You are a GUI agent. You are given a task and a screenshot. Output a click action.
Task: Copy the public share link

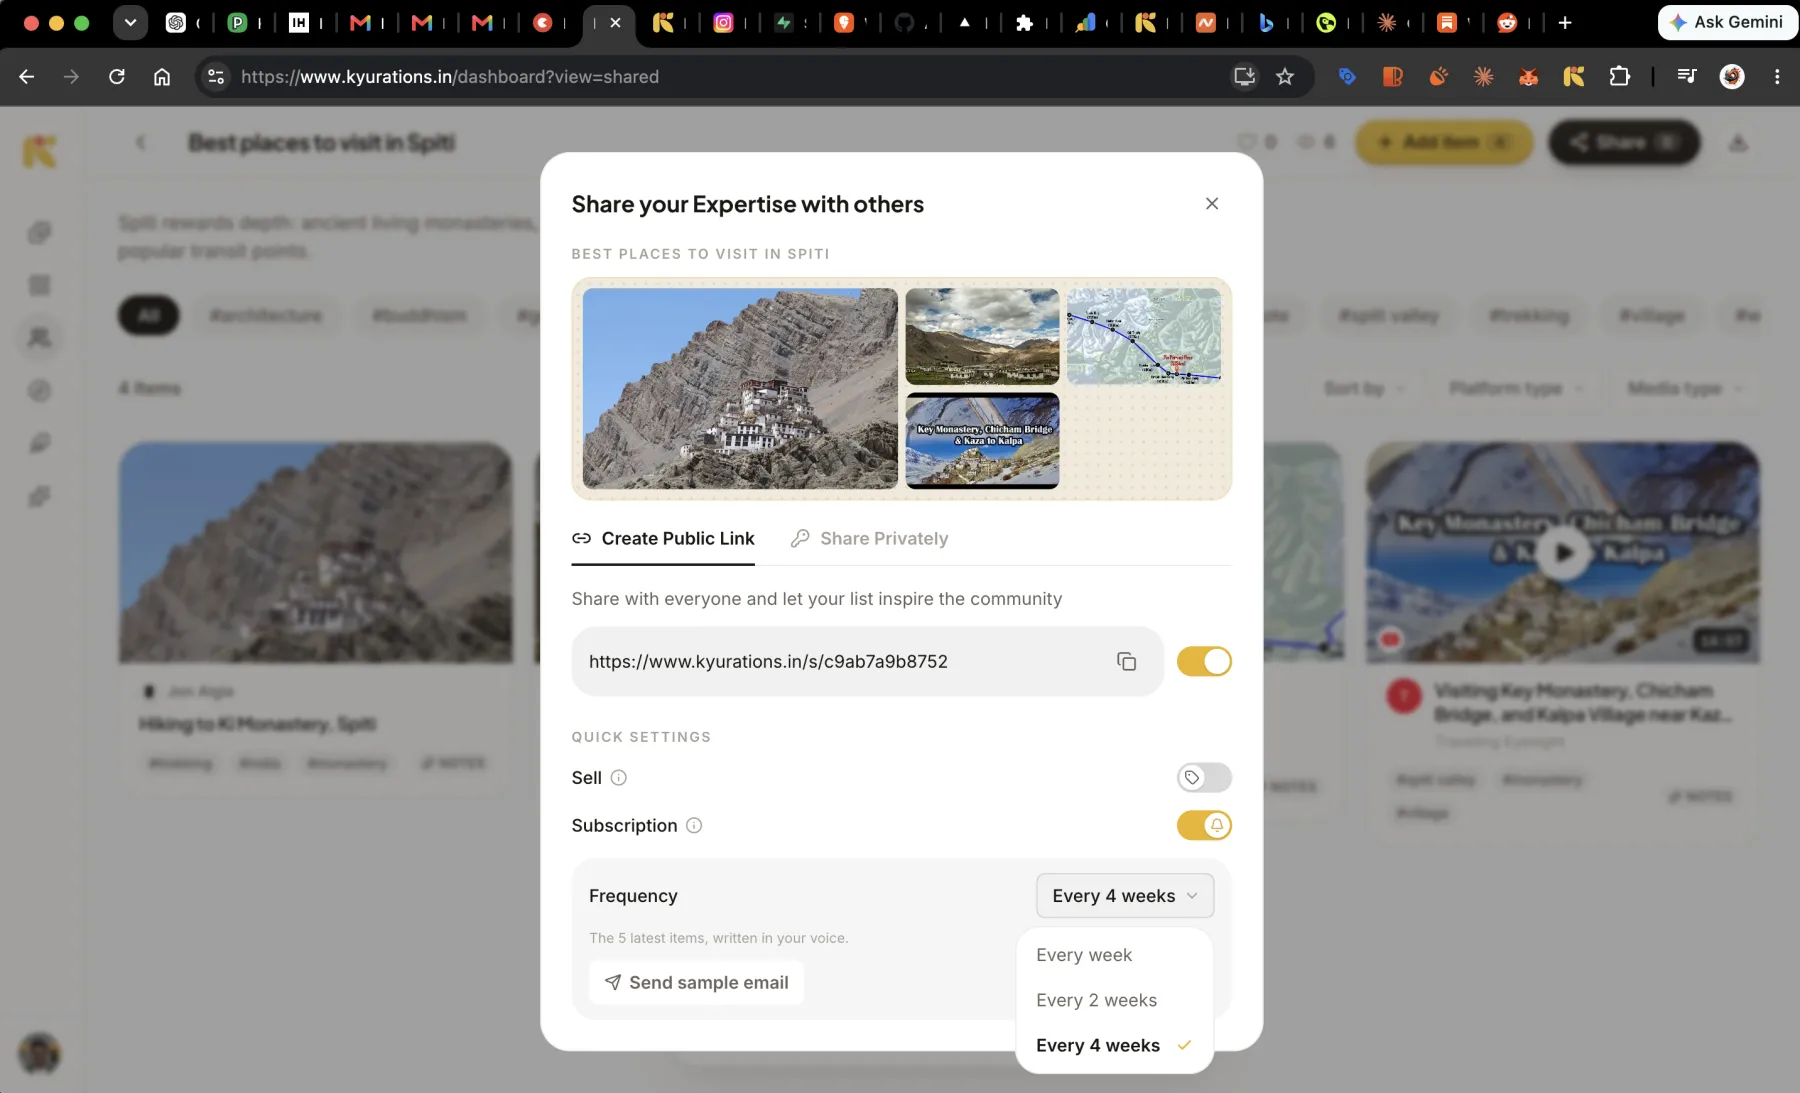(1127, 662)
